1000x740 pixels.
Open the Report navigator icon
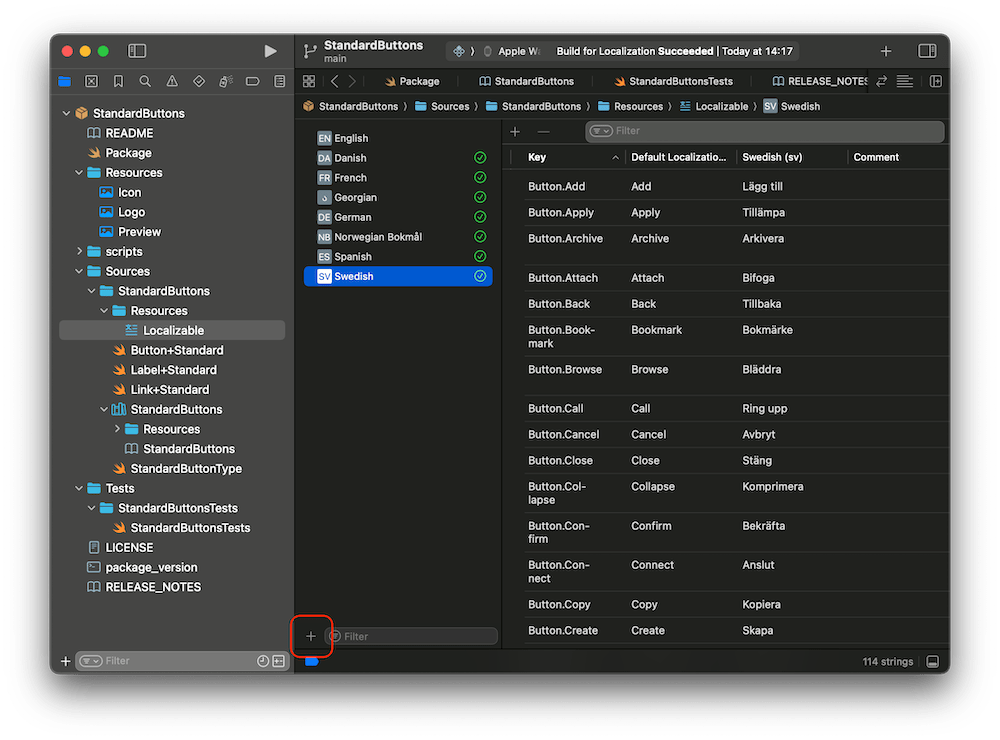point(279,81)
